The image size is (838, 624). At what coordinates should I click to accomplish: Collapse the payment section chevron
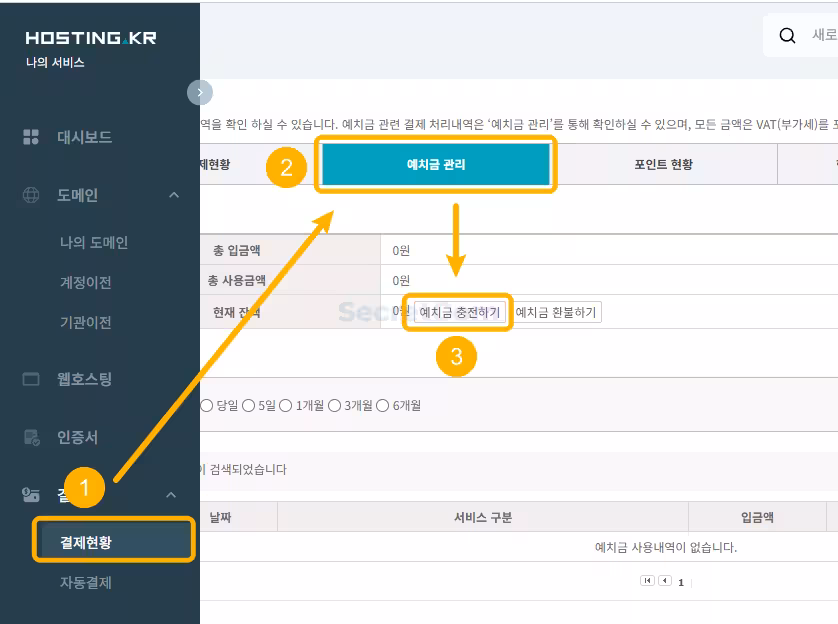[x=171, y=495]
